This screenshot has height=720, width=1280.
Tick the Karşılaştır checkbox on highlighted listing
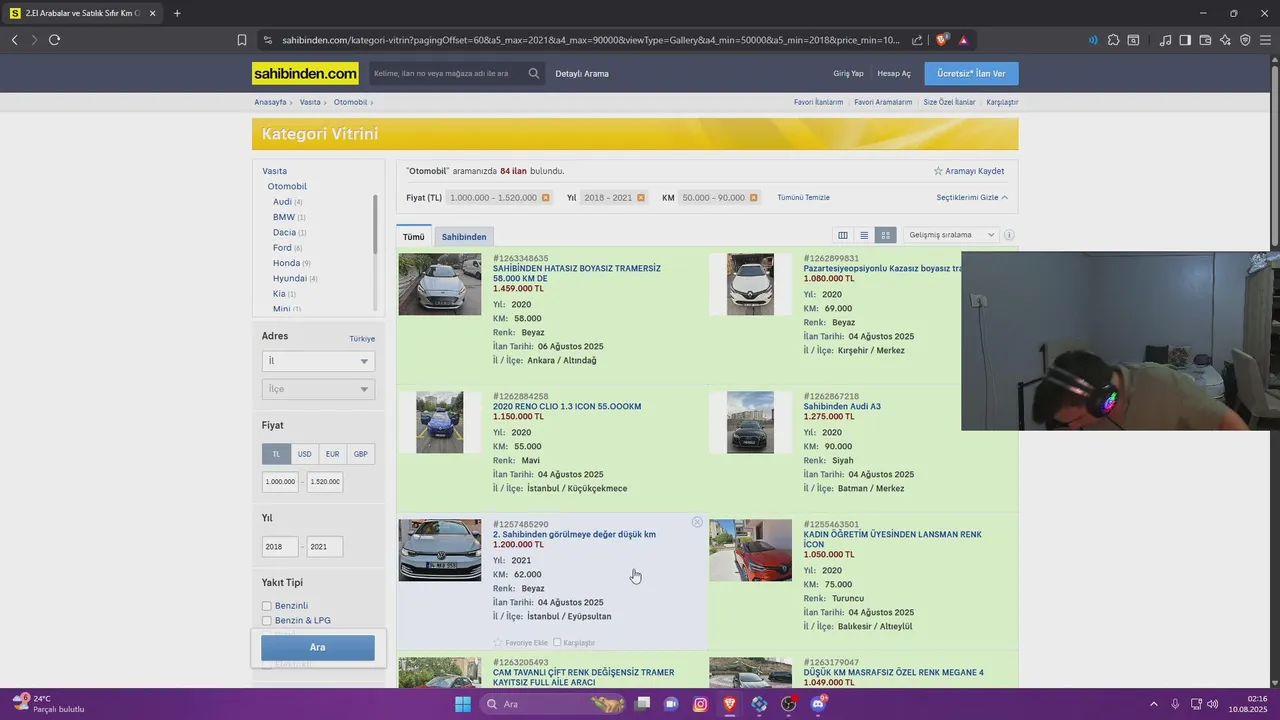click(x=557, y=642)
